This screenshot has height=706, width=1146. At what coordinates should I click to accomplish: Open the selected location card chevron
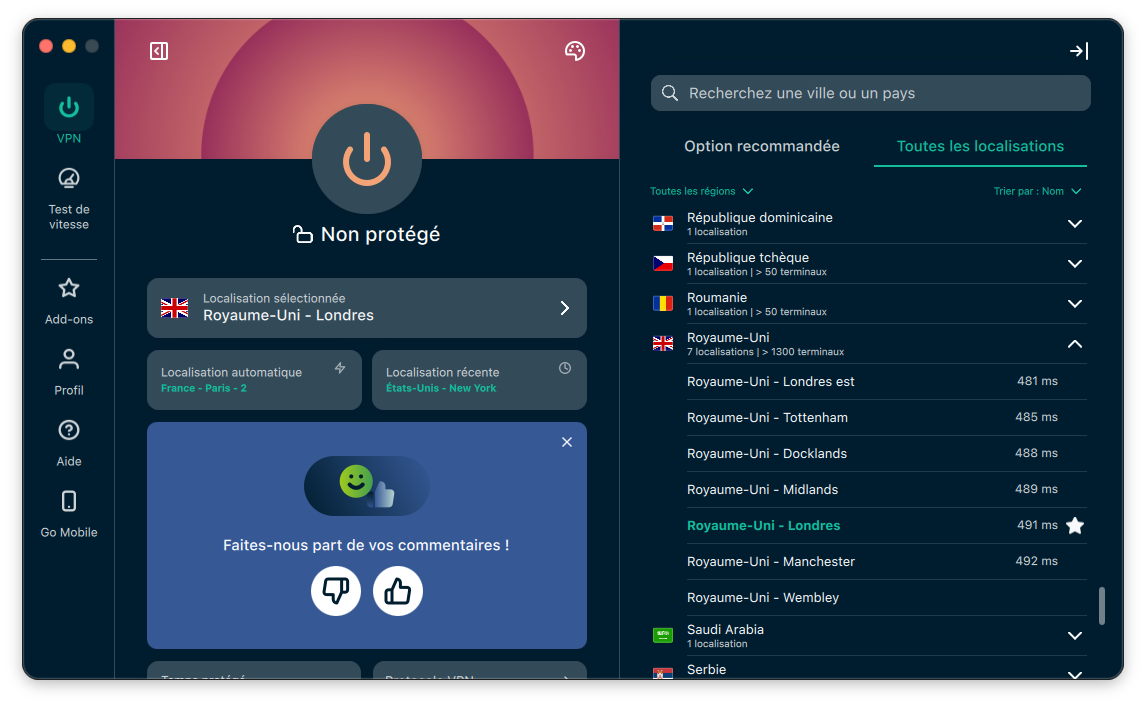[564, 308]
